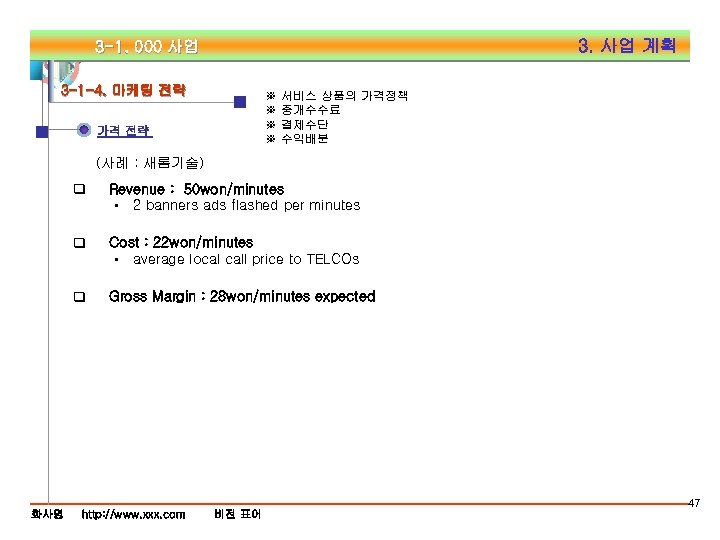Select the slide title '3-1. 000 사업'
The width and height of the screenshot is (720, 540).
146,46
